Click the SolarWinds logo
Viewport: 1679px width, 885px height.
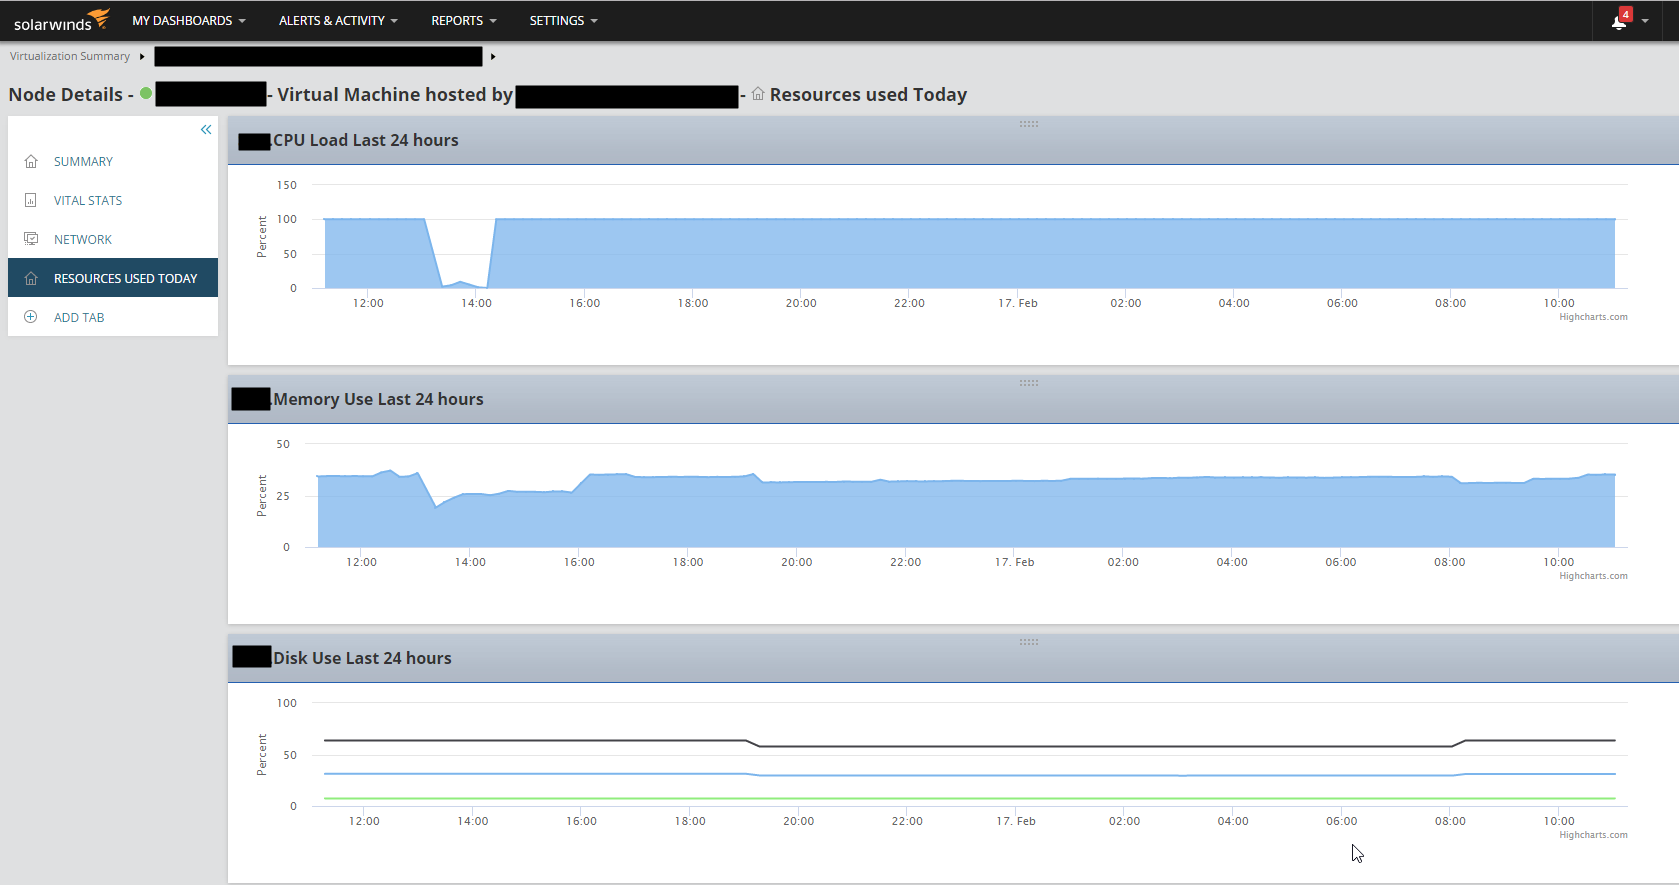(x=61, y=20)
